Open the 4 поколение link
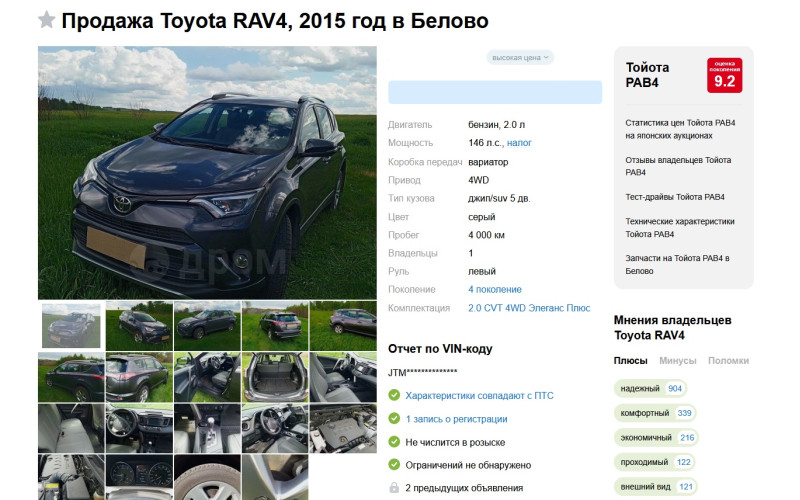The height and width of the screenshot is (500, 800). pyautogui.click(x=495, y=289)
